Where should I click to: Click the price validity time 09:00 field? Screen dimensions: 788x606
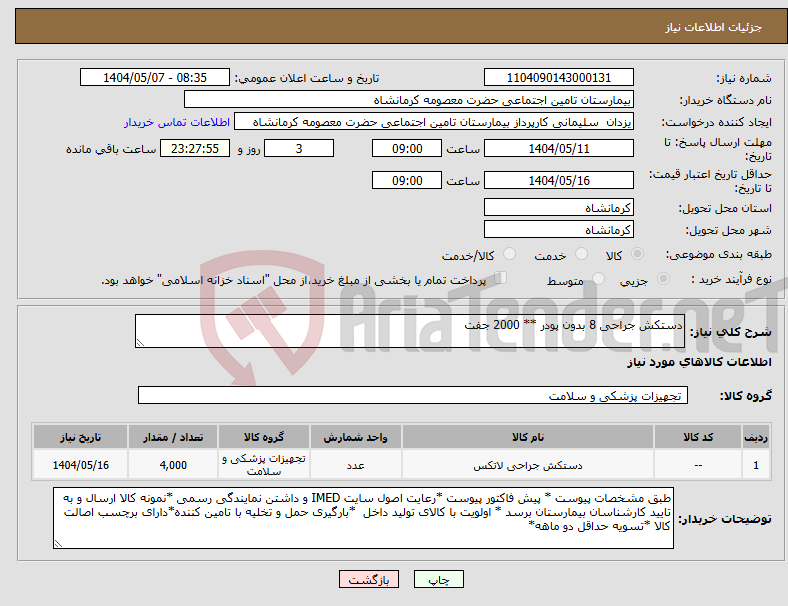407,180
